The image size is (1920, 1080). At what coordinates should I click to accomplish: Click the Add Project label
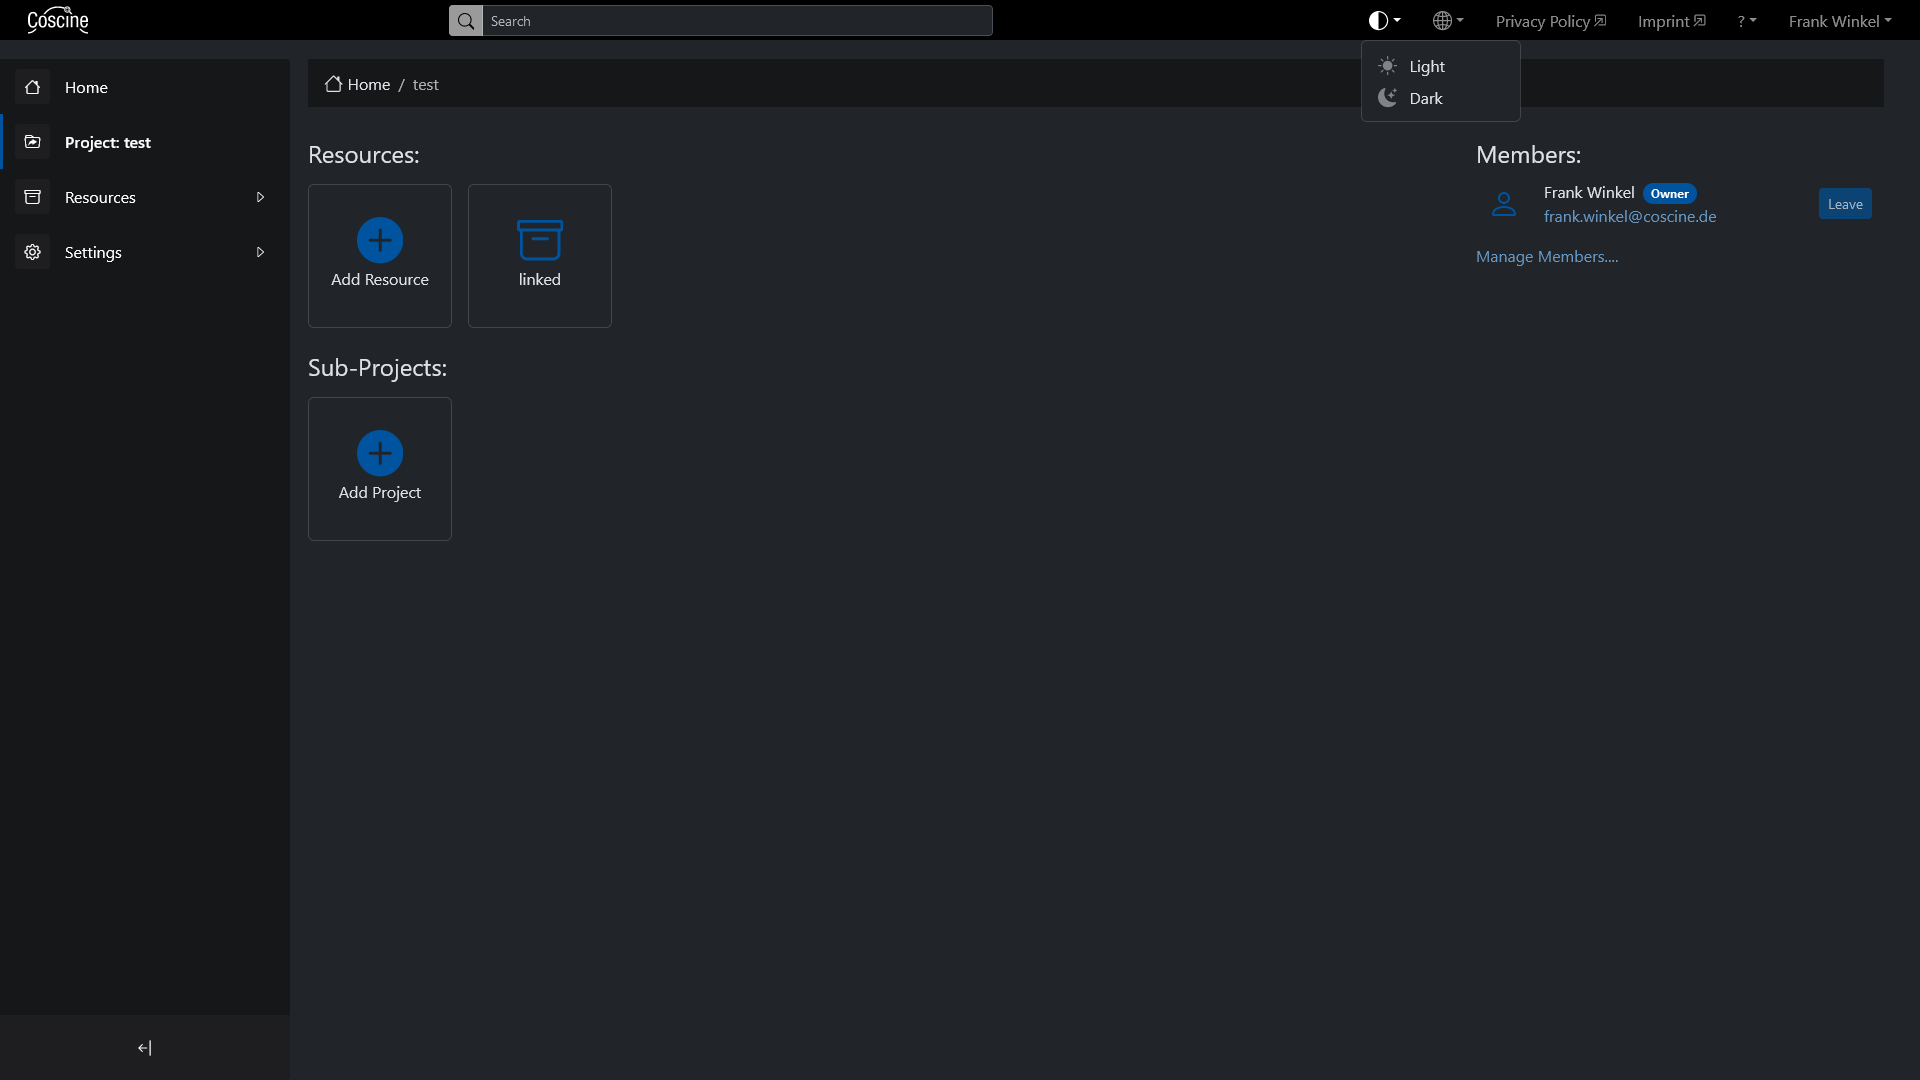[x=380, y=493]
